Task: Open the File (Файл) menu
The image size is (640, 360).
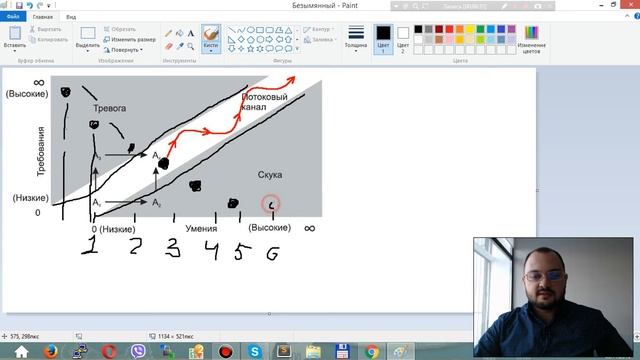Action: pos(13,17)
